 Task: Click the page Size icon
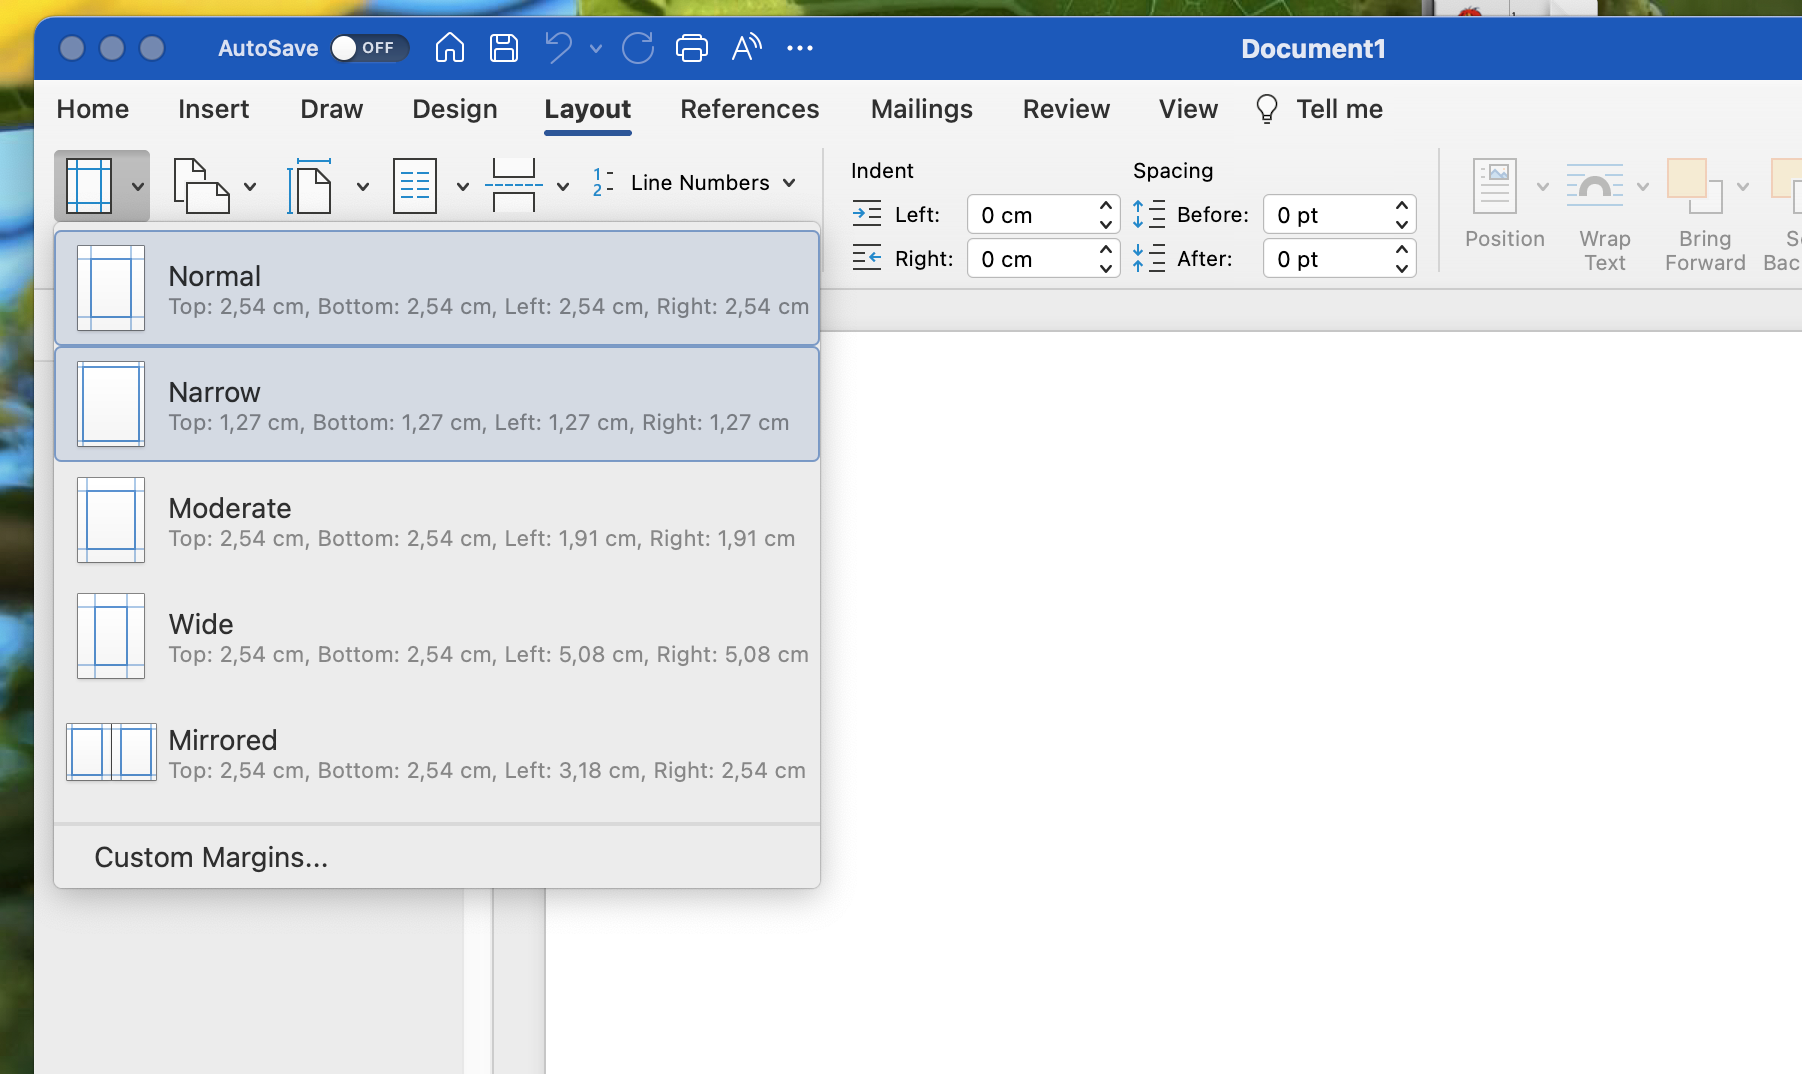310,186
